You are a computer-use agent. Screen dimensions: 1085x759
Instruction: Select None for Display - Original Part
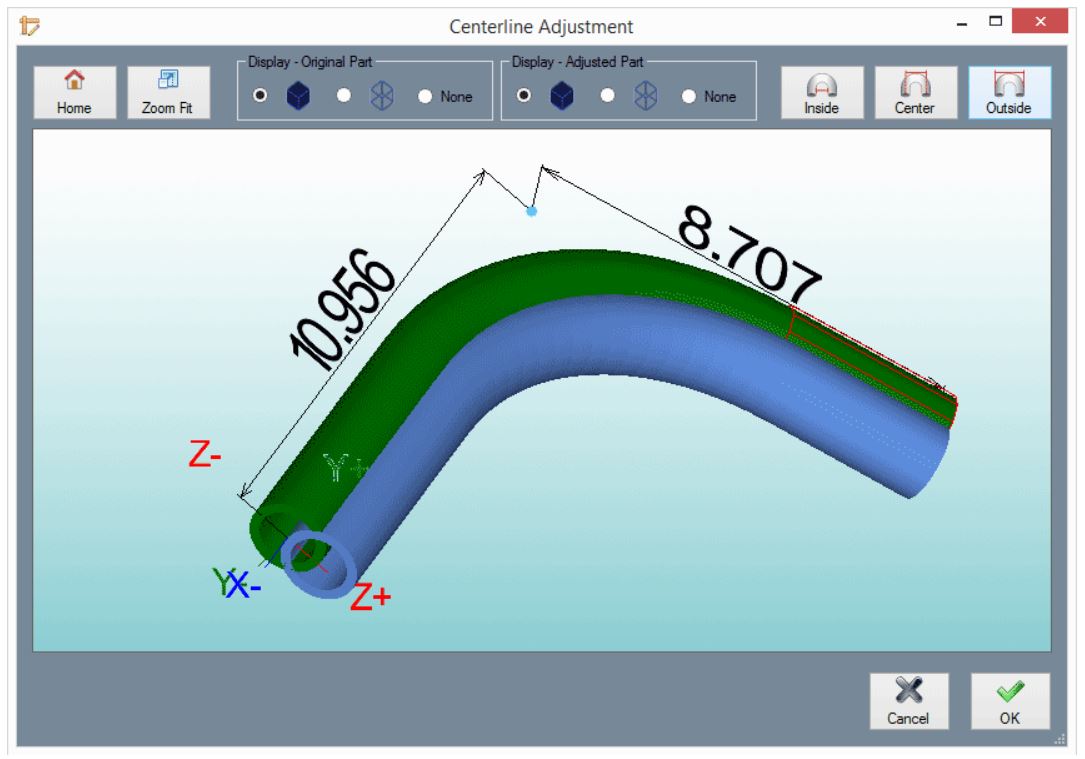point(424,97)
